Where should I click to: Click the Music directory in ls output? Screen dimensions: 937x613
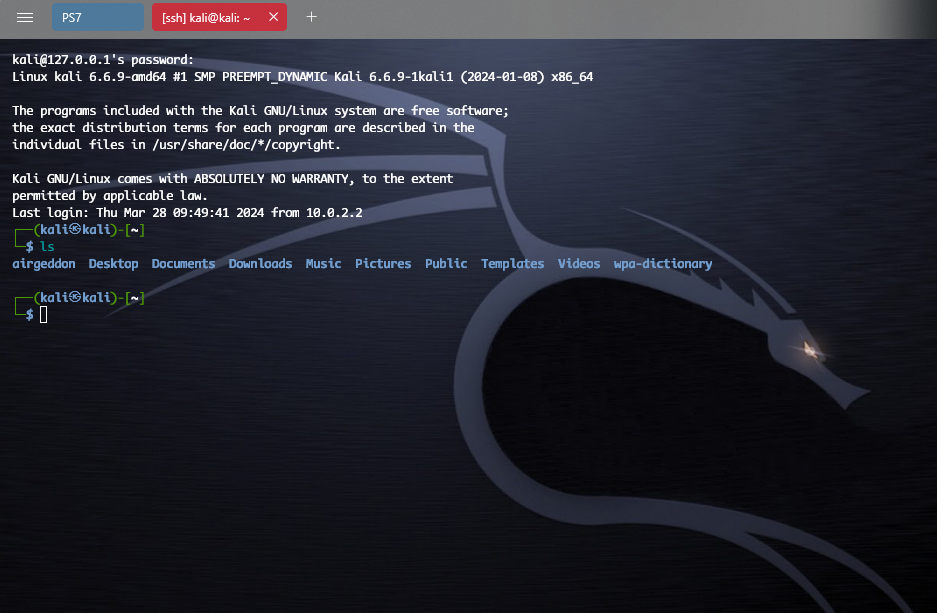click(323, 263)
